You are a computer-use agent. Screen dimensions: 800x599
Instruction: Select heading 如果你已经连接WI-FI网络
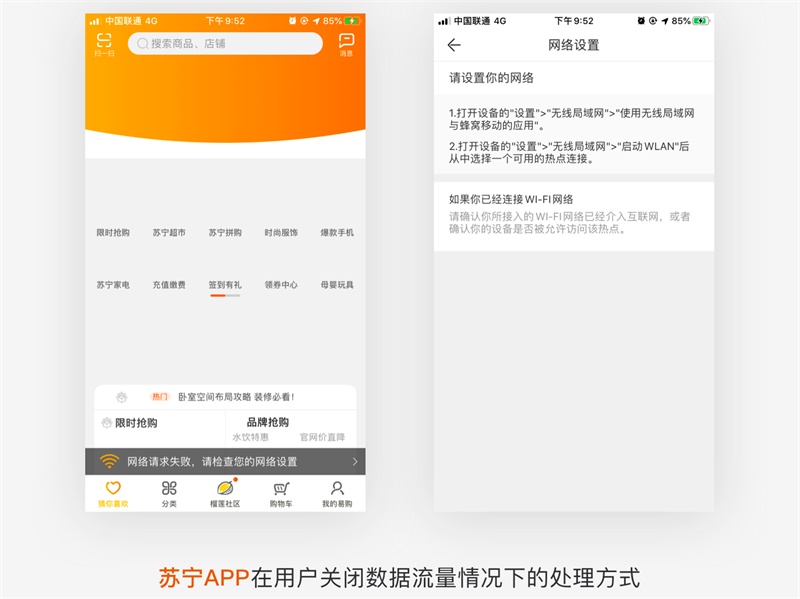click(x=511, y=199)
